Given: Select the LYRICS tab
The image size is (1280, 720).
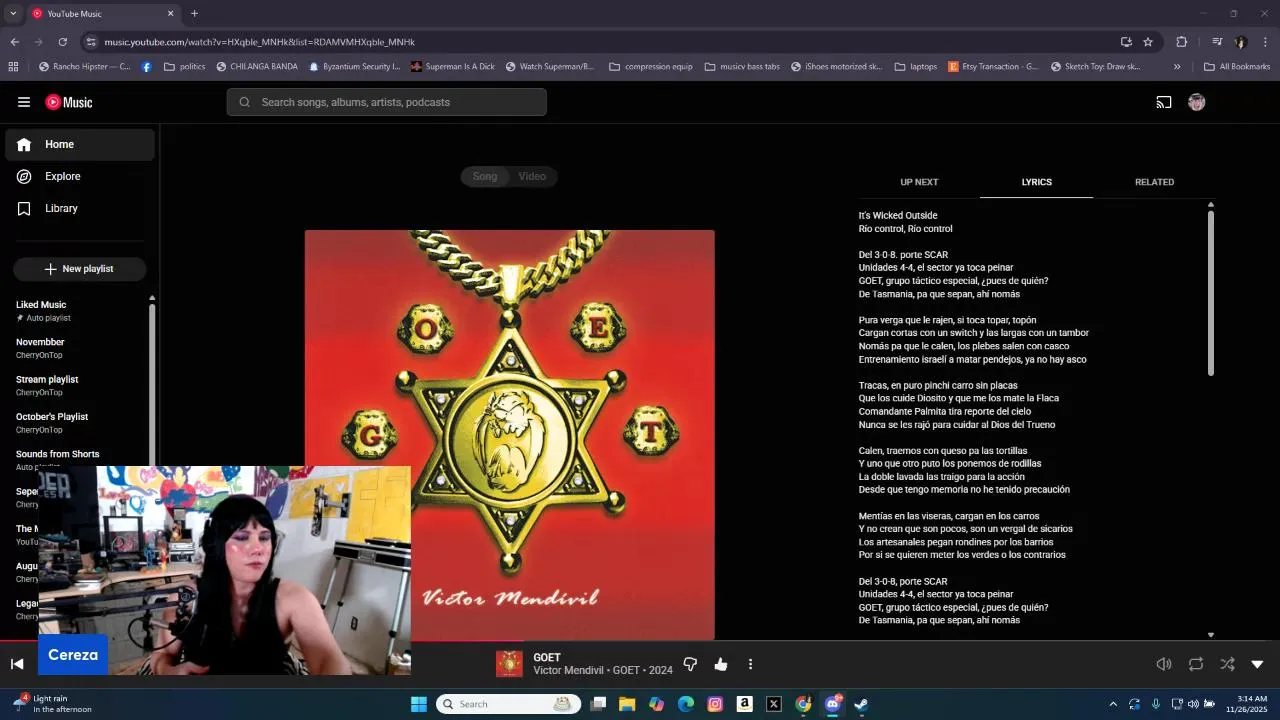Looking at the screenshot, I should click(1036, 182).
